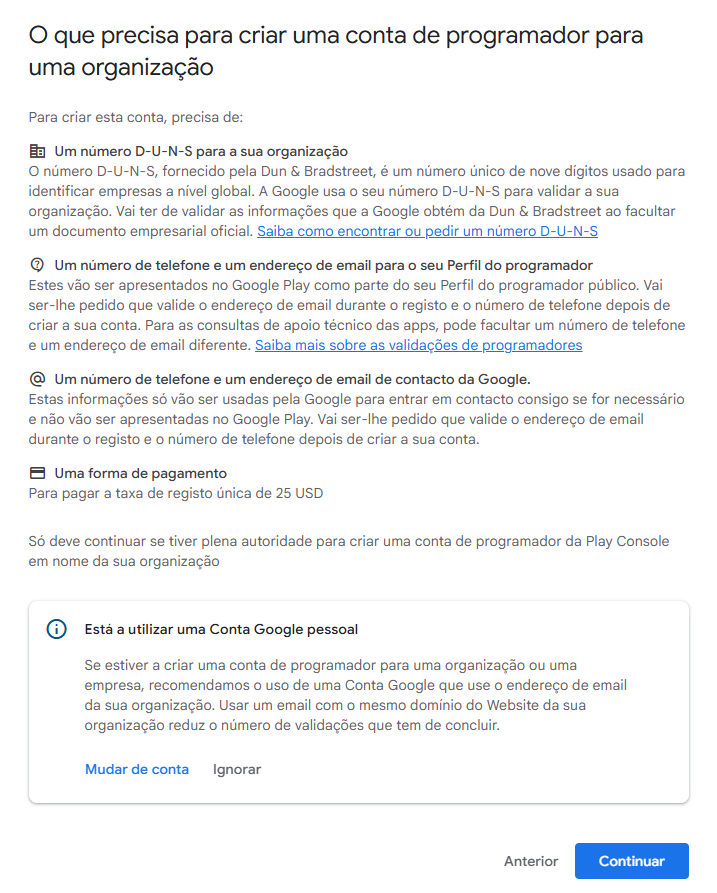Dismiss the notice with Ignorar
This screenshot has height=893, width=717.
237,769
